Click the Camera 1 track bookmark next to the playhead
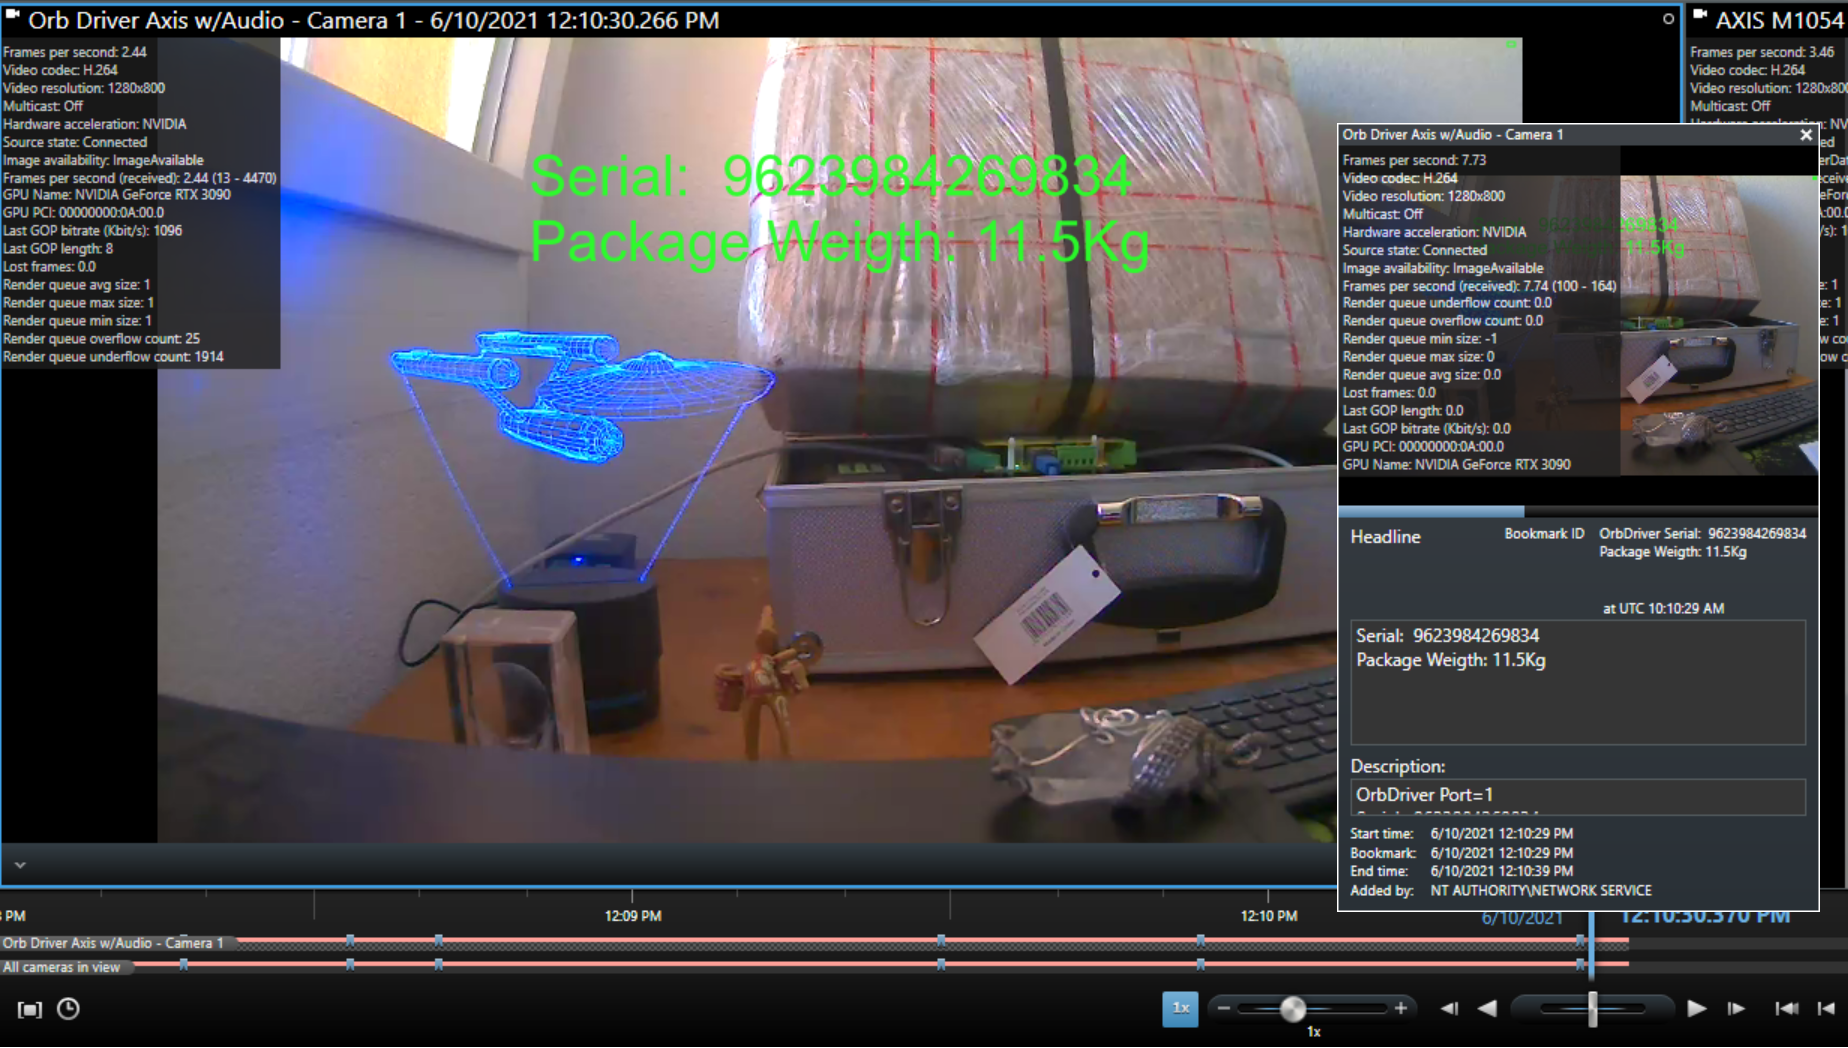Screen dimensions: 1848x1048 (1580, 941)
